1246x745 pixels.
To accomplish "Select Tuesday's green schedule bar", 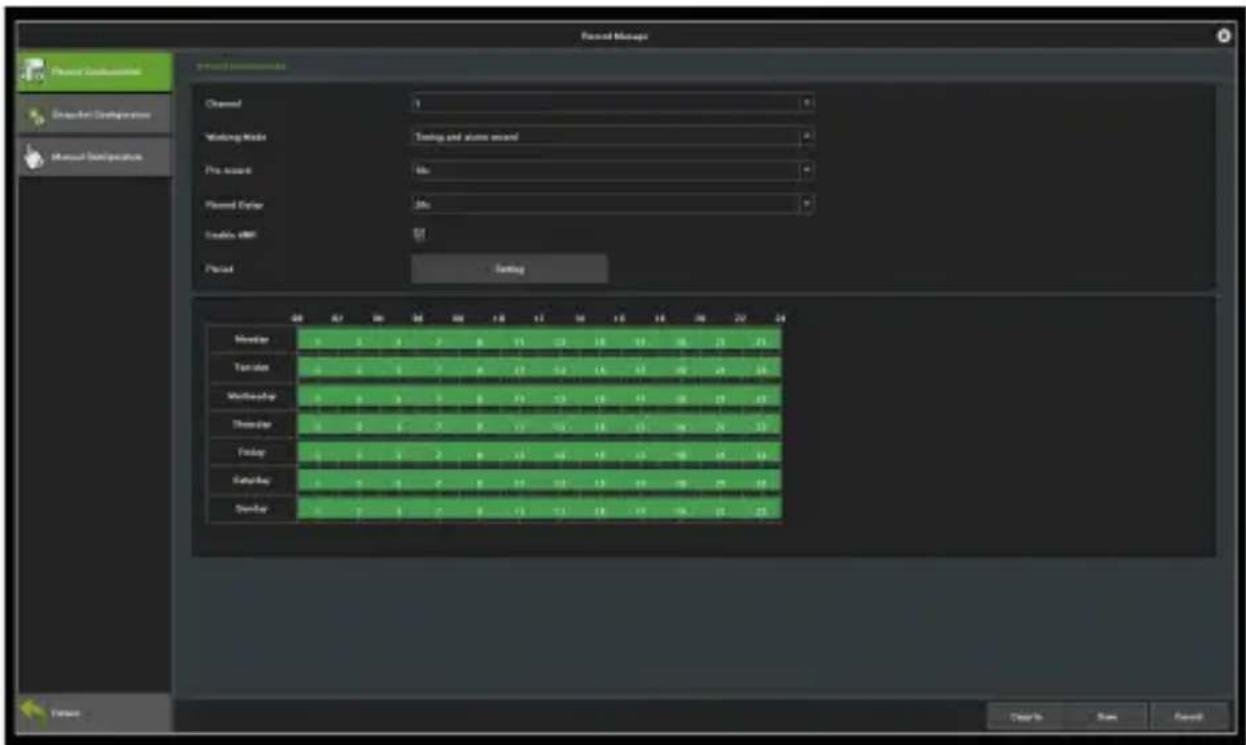I will point(539,368).
